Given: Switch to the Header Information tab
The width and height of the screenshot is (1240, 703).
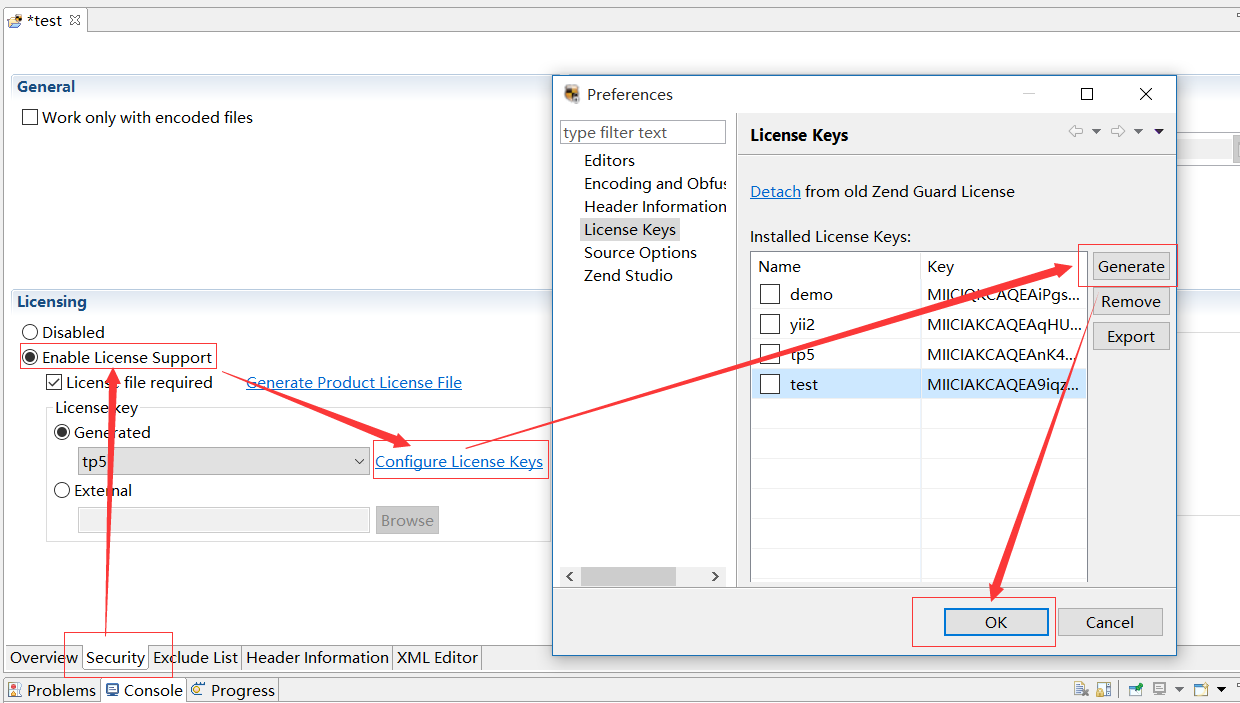Looking at the screenshot, I should pos(317,657).
